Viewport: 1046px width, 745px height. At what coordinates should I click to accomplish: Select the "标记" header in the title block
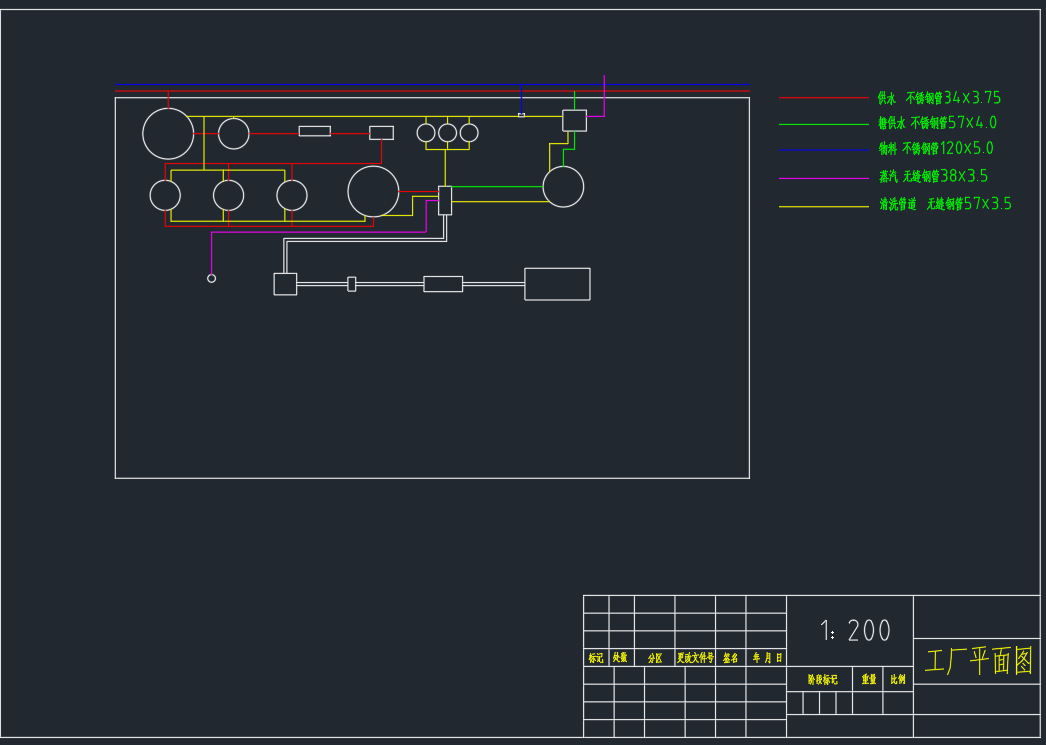tap(596, 658)
